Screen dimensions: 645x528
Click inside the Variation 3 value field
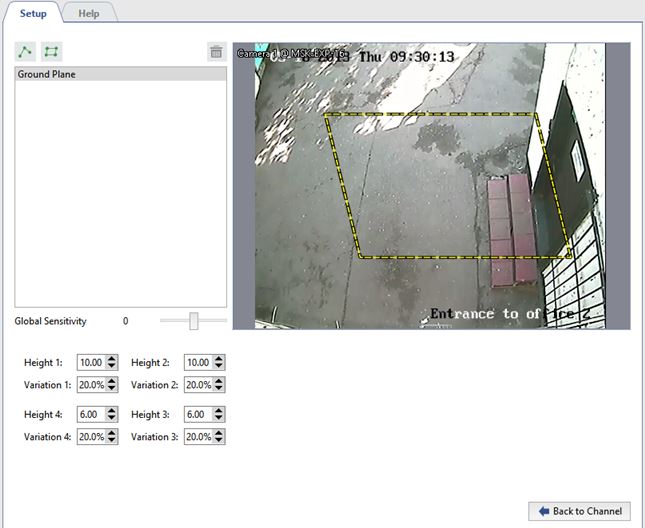coord(198,437)
